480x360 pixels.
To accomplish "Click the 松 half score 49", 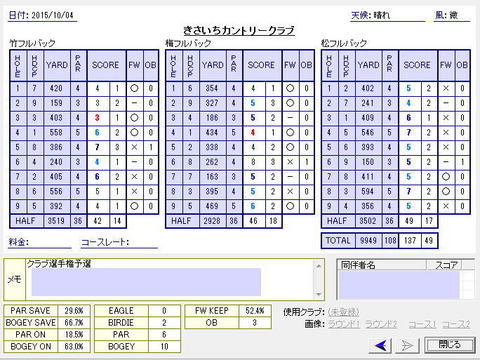I will (409, 221).
